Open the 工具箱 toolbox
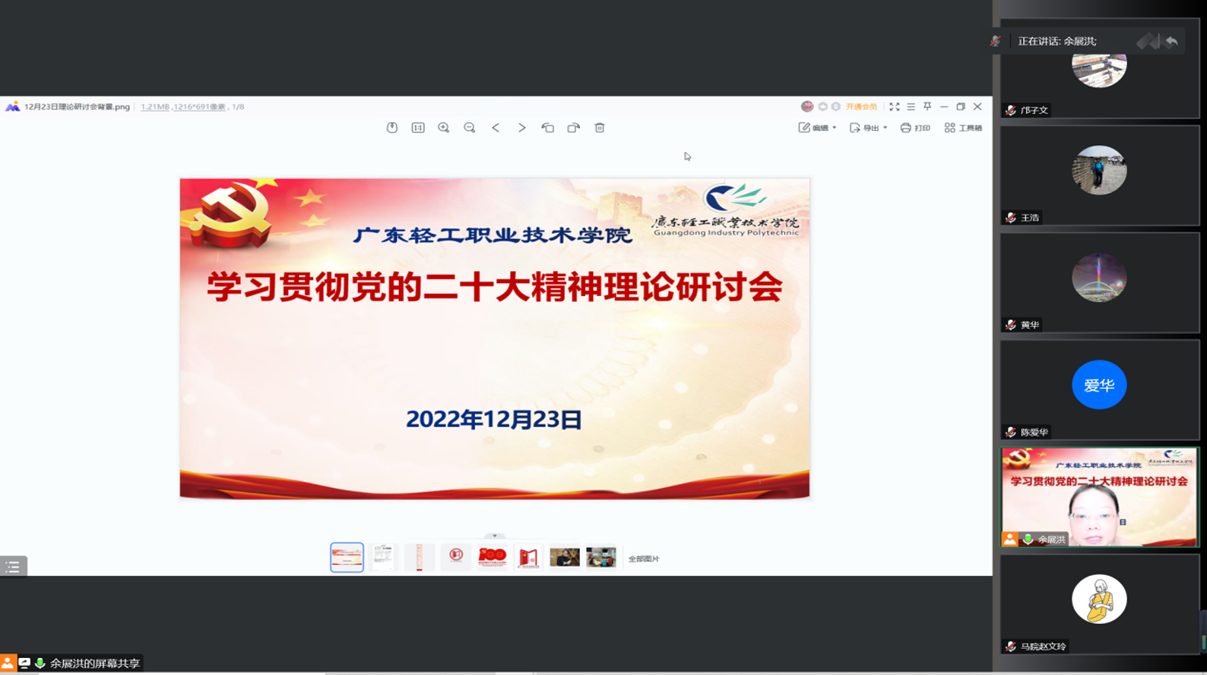This screenshot has height=675, width=1207. tap(963, 128)
